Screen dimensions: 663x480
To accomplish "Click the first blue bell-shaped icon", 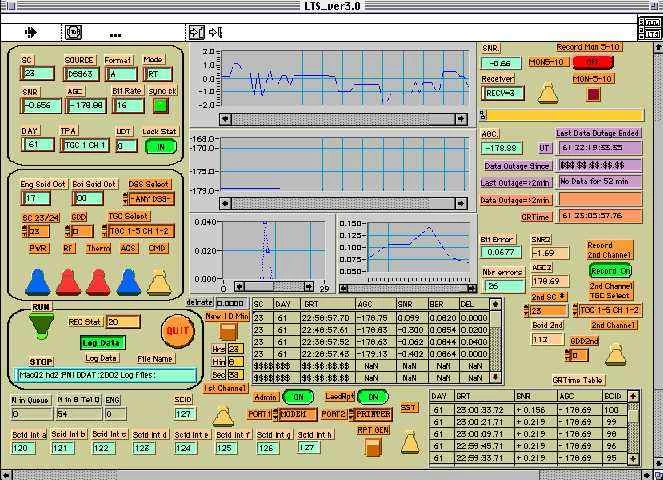I will (x=37, y=281).
